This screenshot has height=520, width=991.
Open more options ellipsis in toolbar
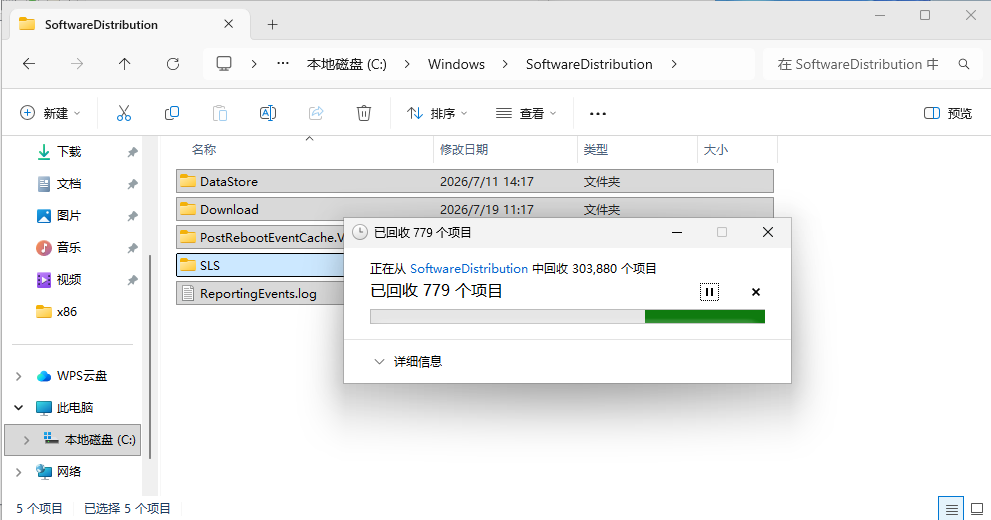pyautogui.click(x=598, y=114)
